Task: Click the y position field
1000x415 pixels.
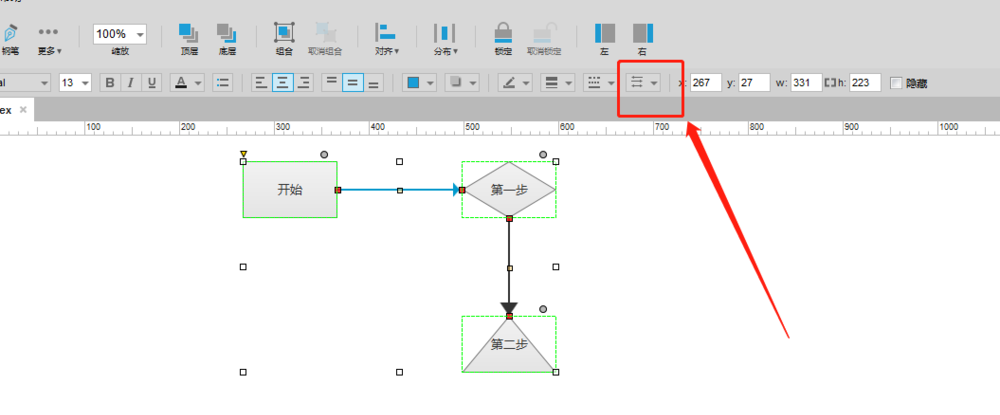Action: 754,83
